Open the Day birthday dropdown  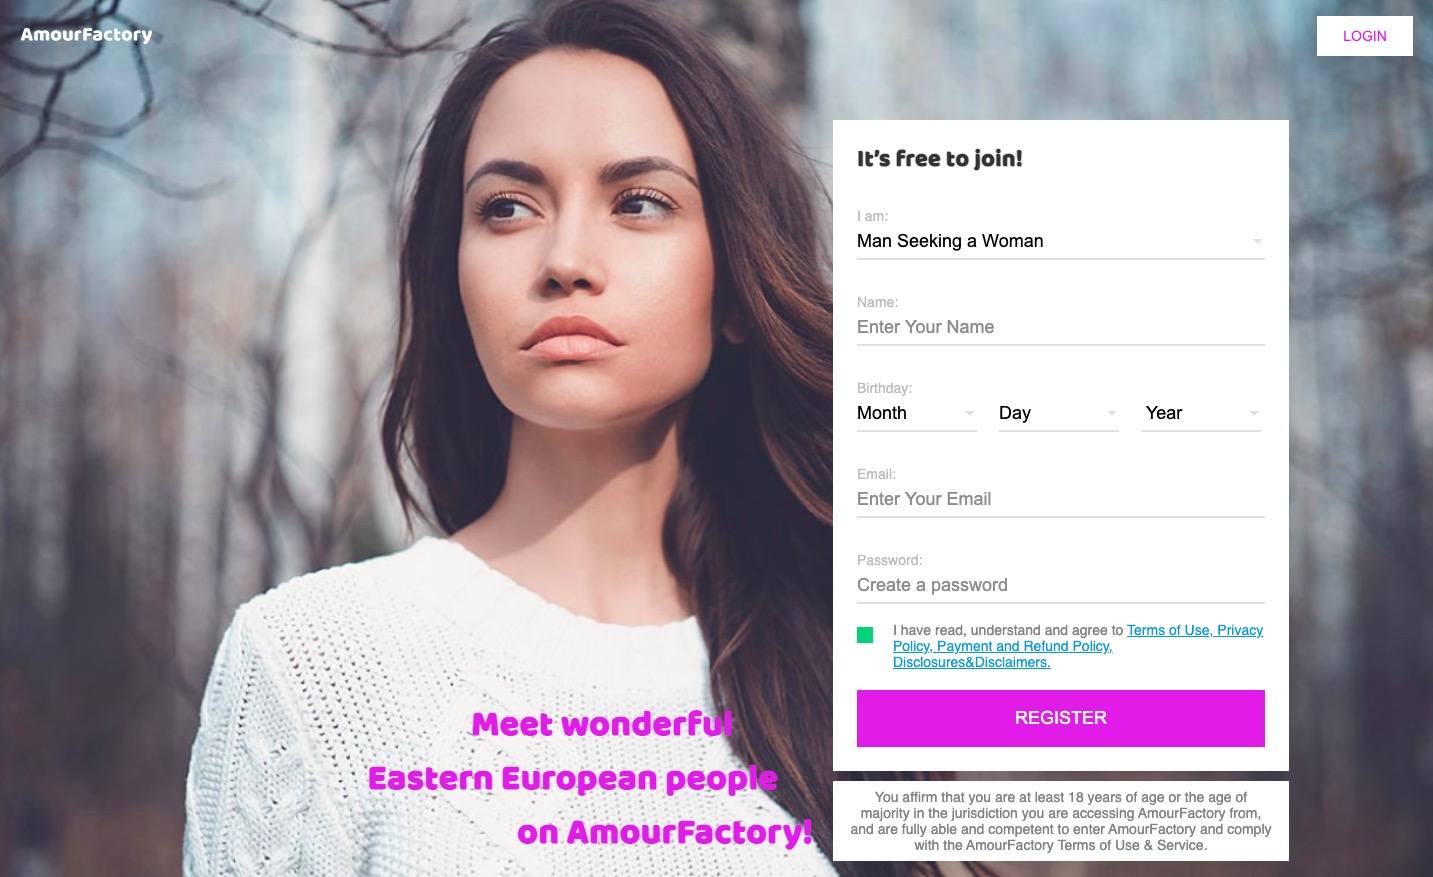[1058, 413]
